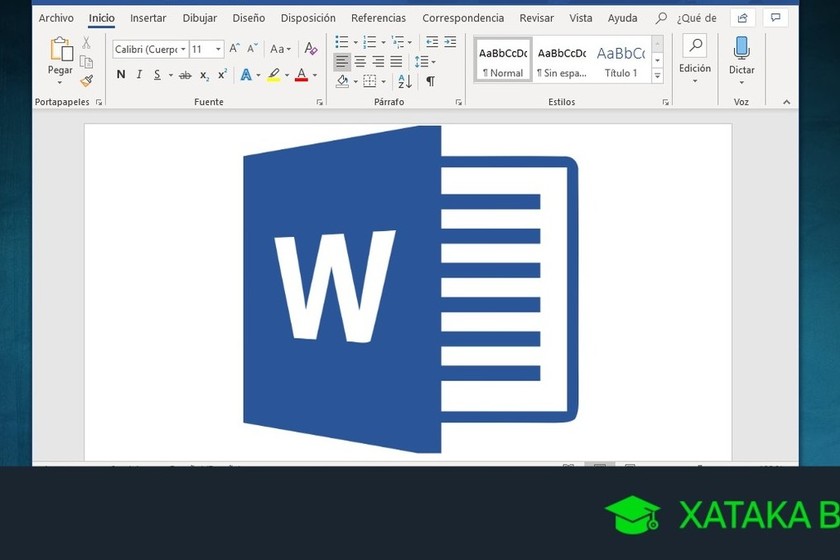The image size is (840, 560).
Task: Click the Decrease indent icon
Action: tap(432, 42)
